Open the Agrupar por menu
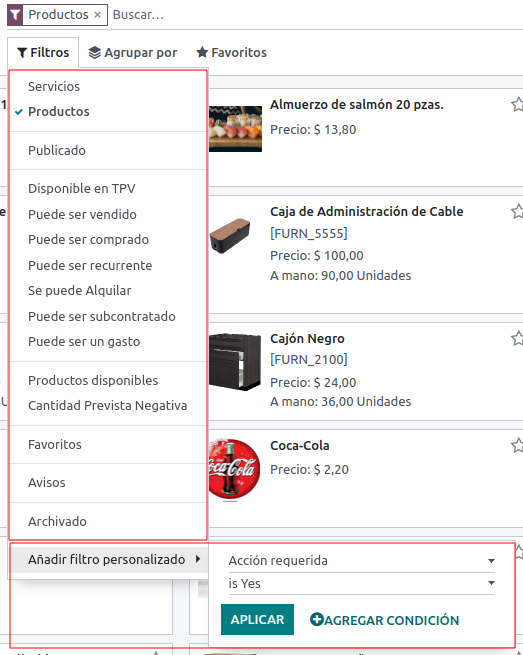This screenshot has width=523, height=655. 132,53
